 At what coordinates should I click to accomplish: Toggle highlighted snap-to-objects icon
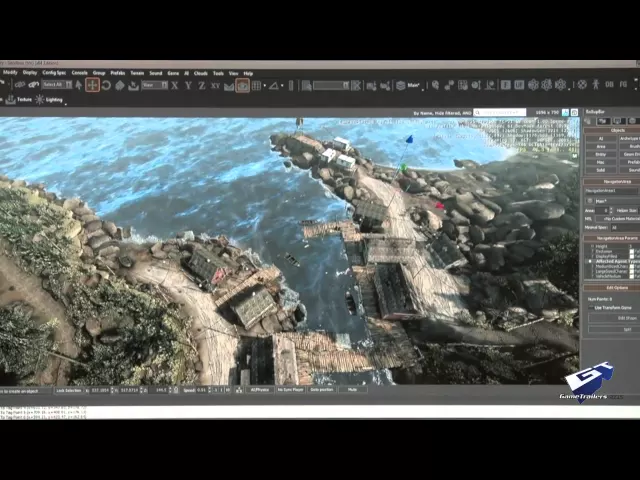[242, 85]
